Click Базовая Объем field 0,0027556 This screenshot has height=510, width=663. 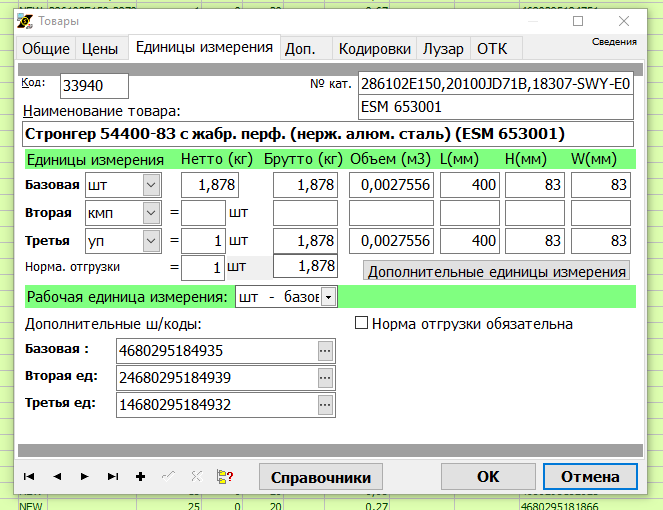click(391, 185)
